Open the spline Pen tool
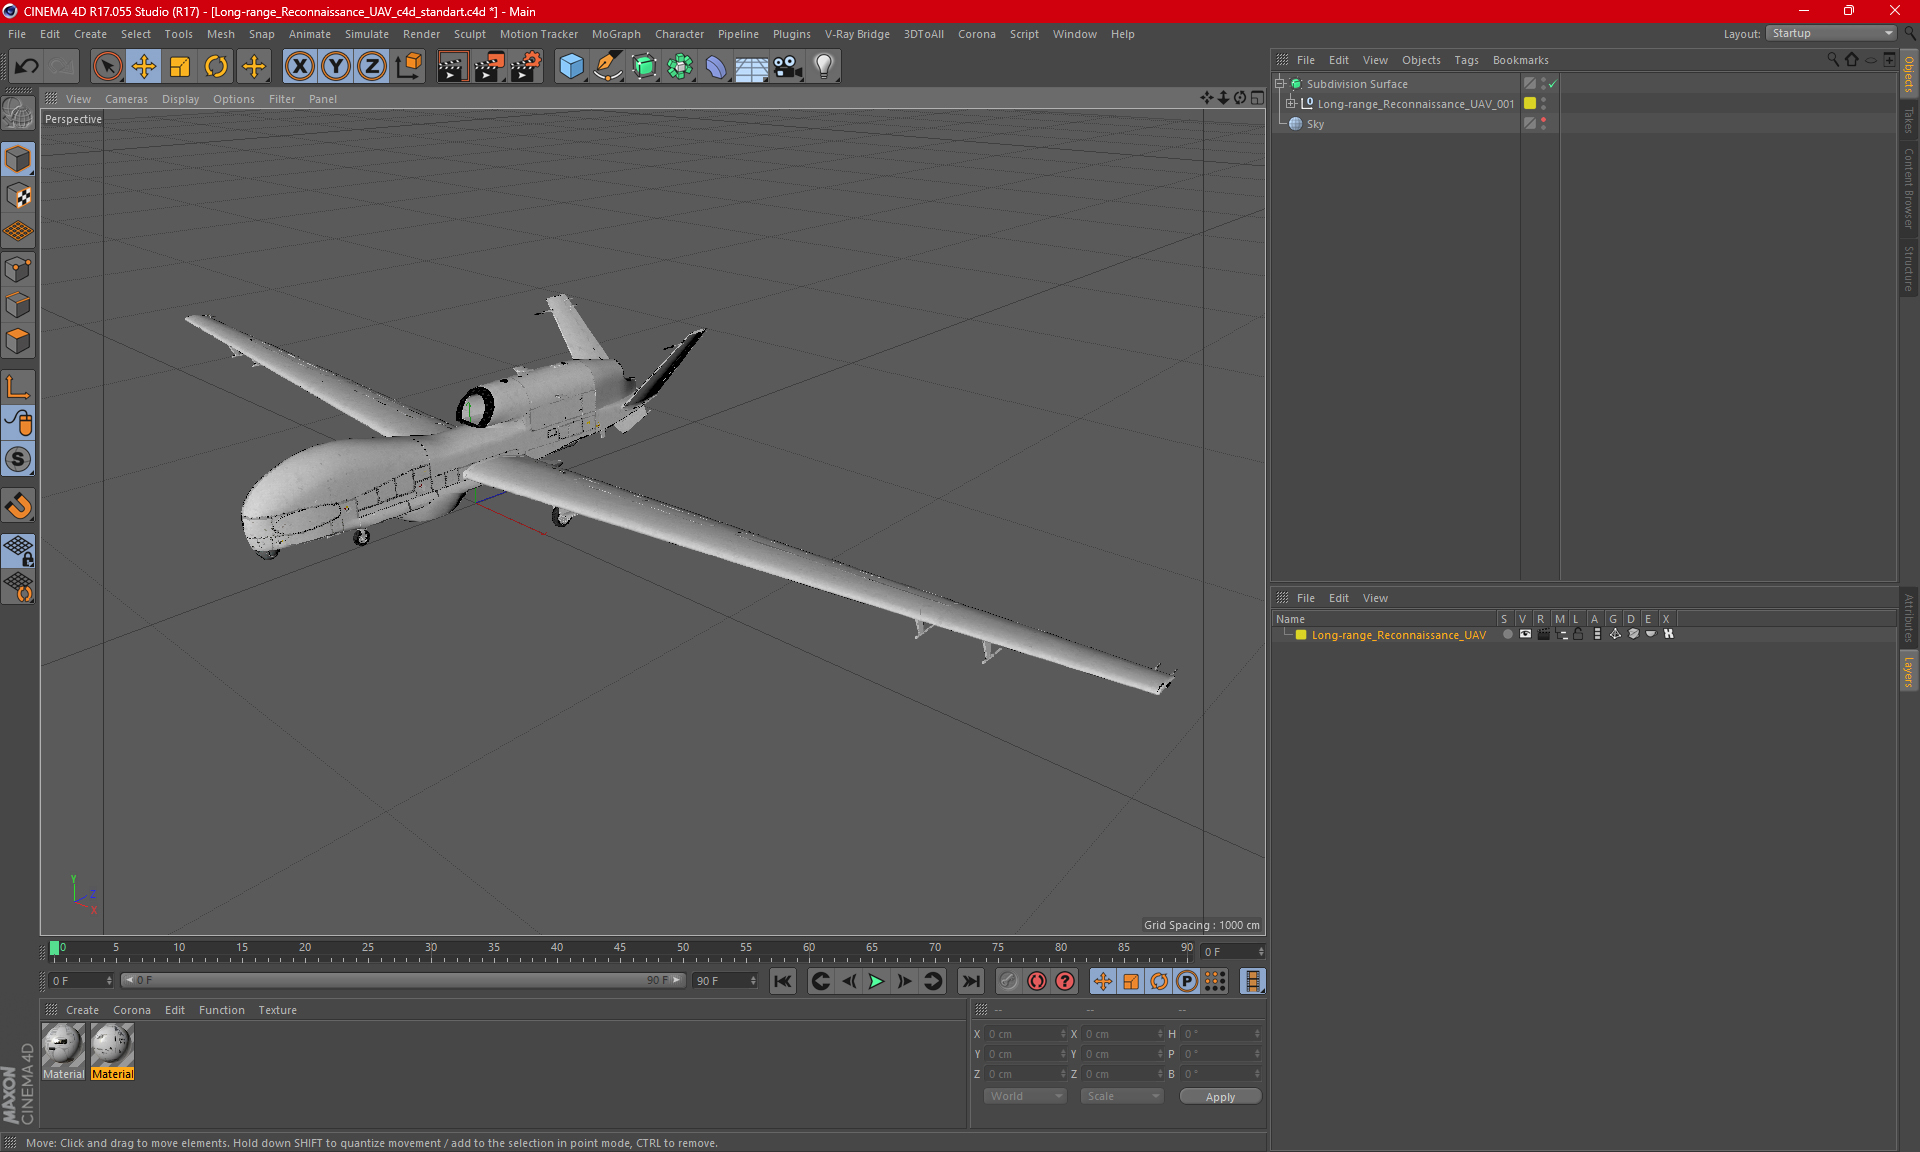Screen dimensions: 1920x1152 point(608,66)
